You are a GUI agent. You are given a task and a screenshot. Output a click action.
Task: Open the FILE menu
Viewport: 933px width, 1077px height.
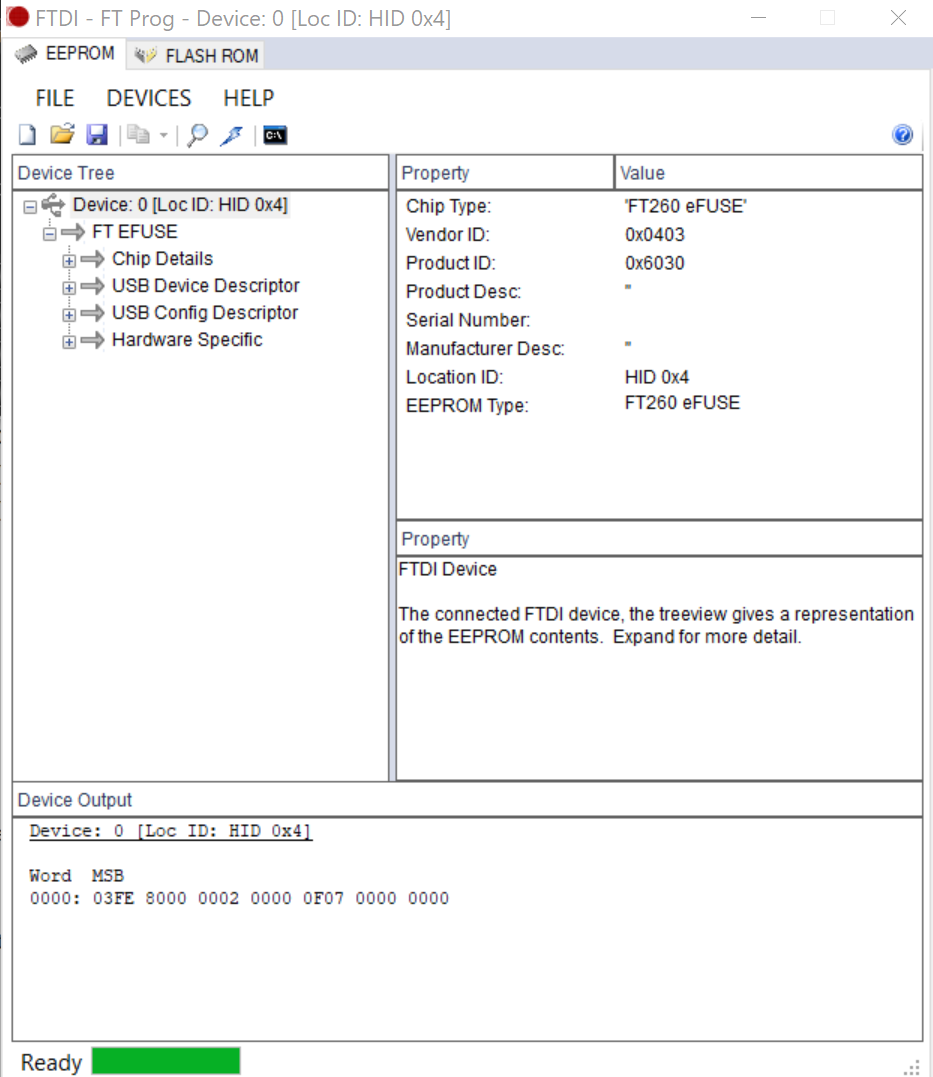coord(54,98)
